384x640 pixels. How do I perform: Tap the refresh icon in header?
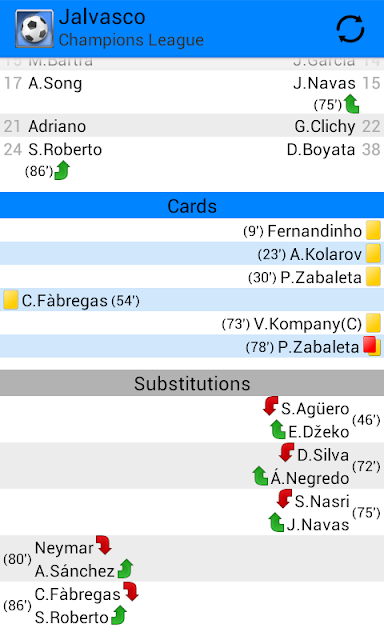point(350,29)
